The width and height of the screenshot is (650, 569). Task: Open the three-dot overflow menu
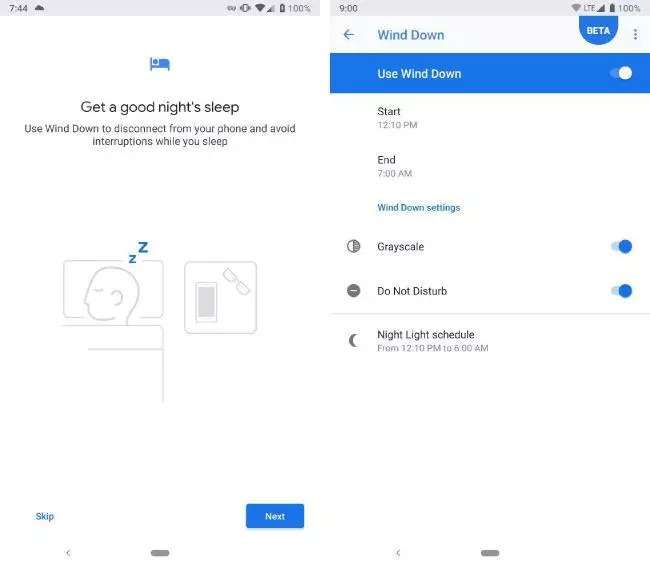635,34
